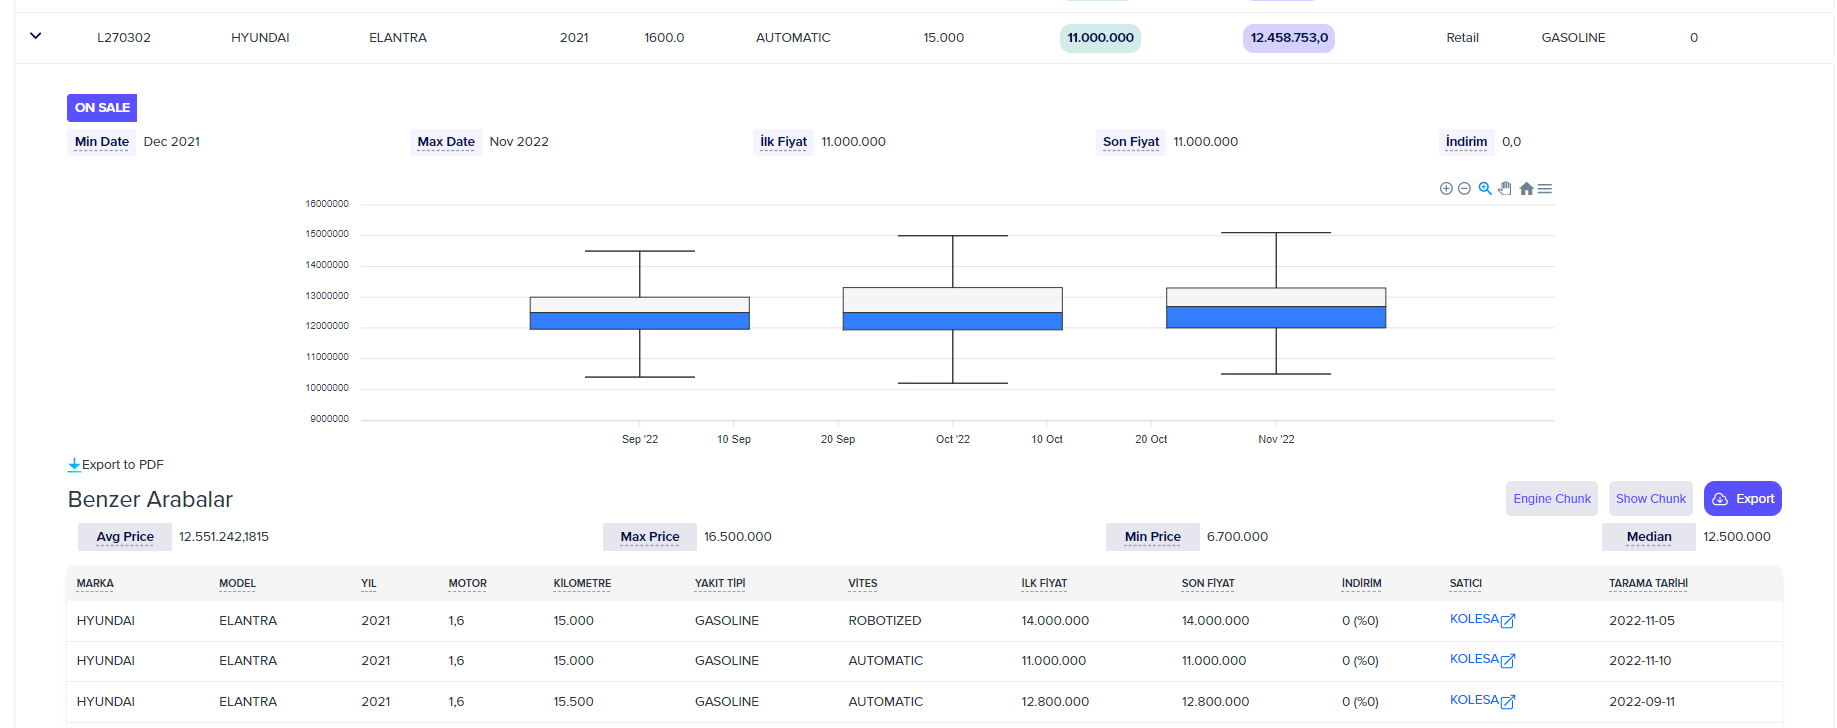Click the Max Date label
The image size is (1837, 728).
pyautogui.click(x=446, y=142)
